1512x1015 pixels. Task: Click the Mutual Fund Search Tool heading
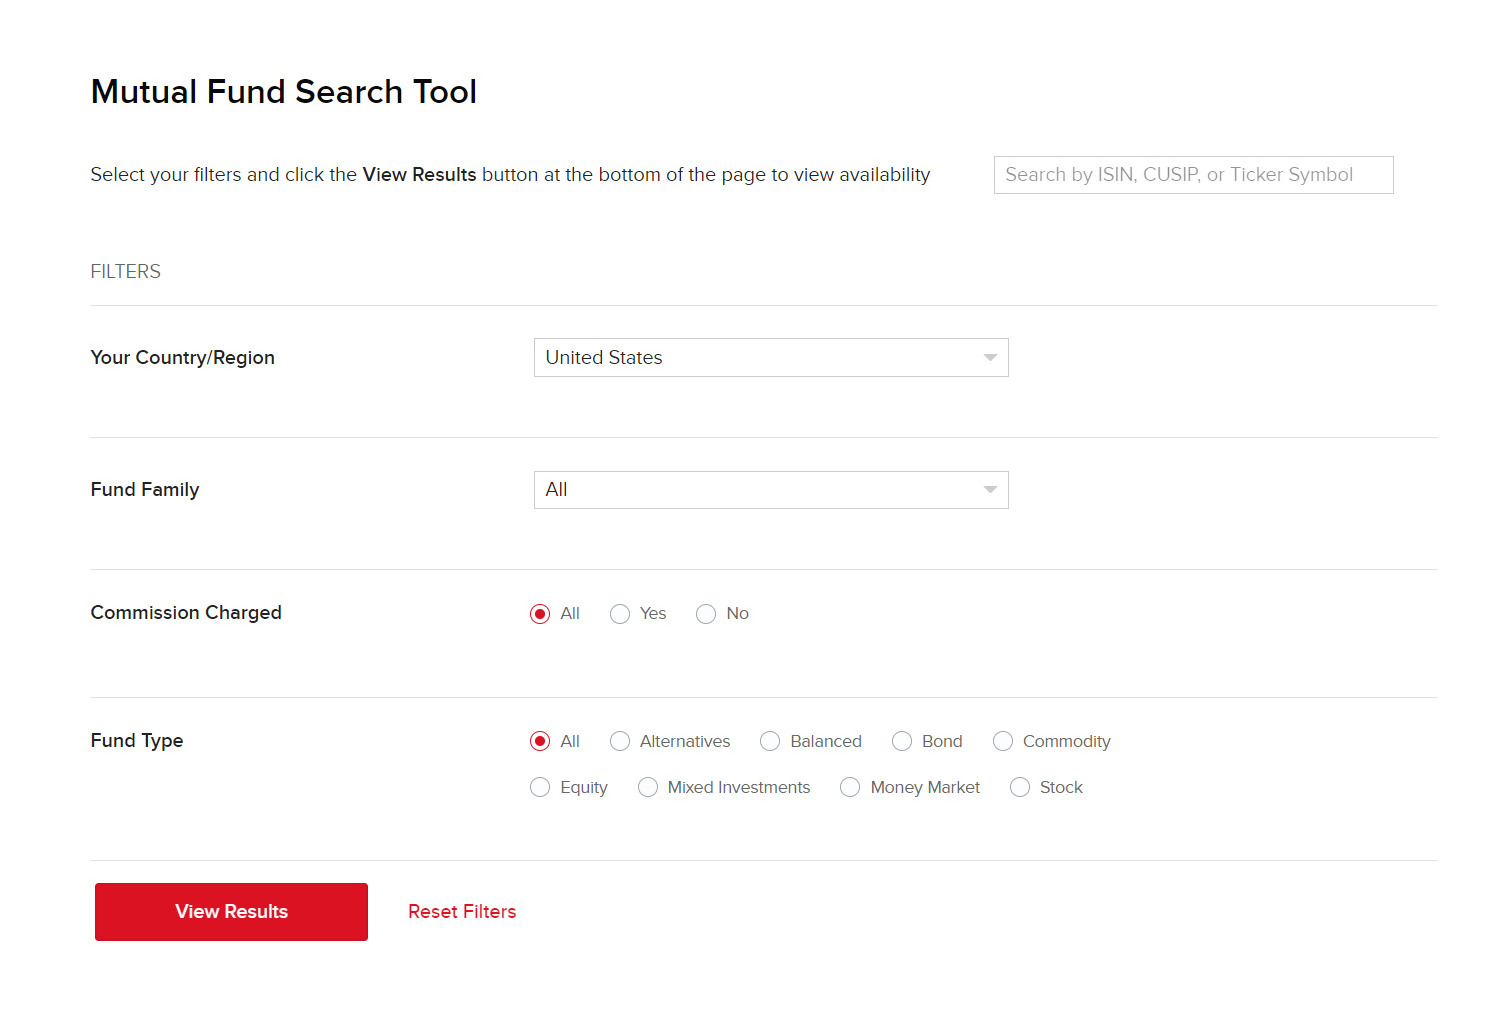click(x=284, y=92)
